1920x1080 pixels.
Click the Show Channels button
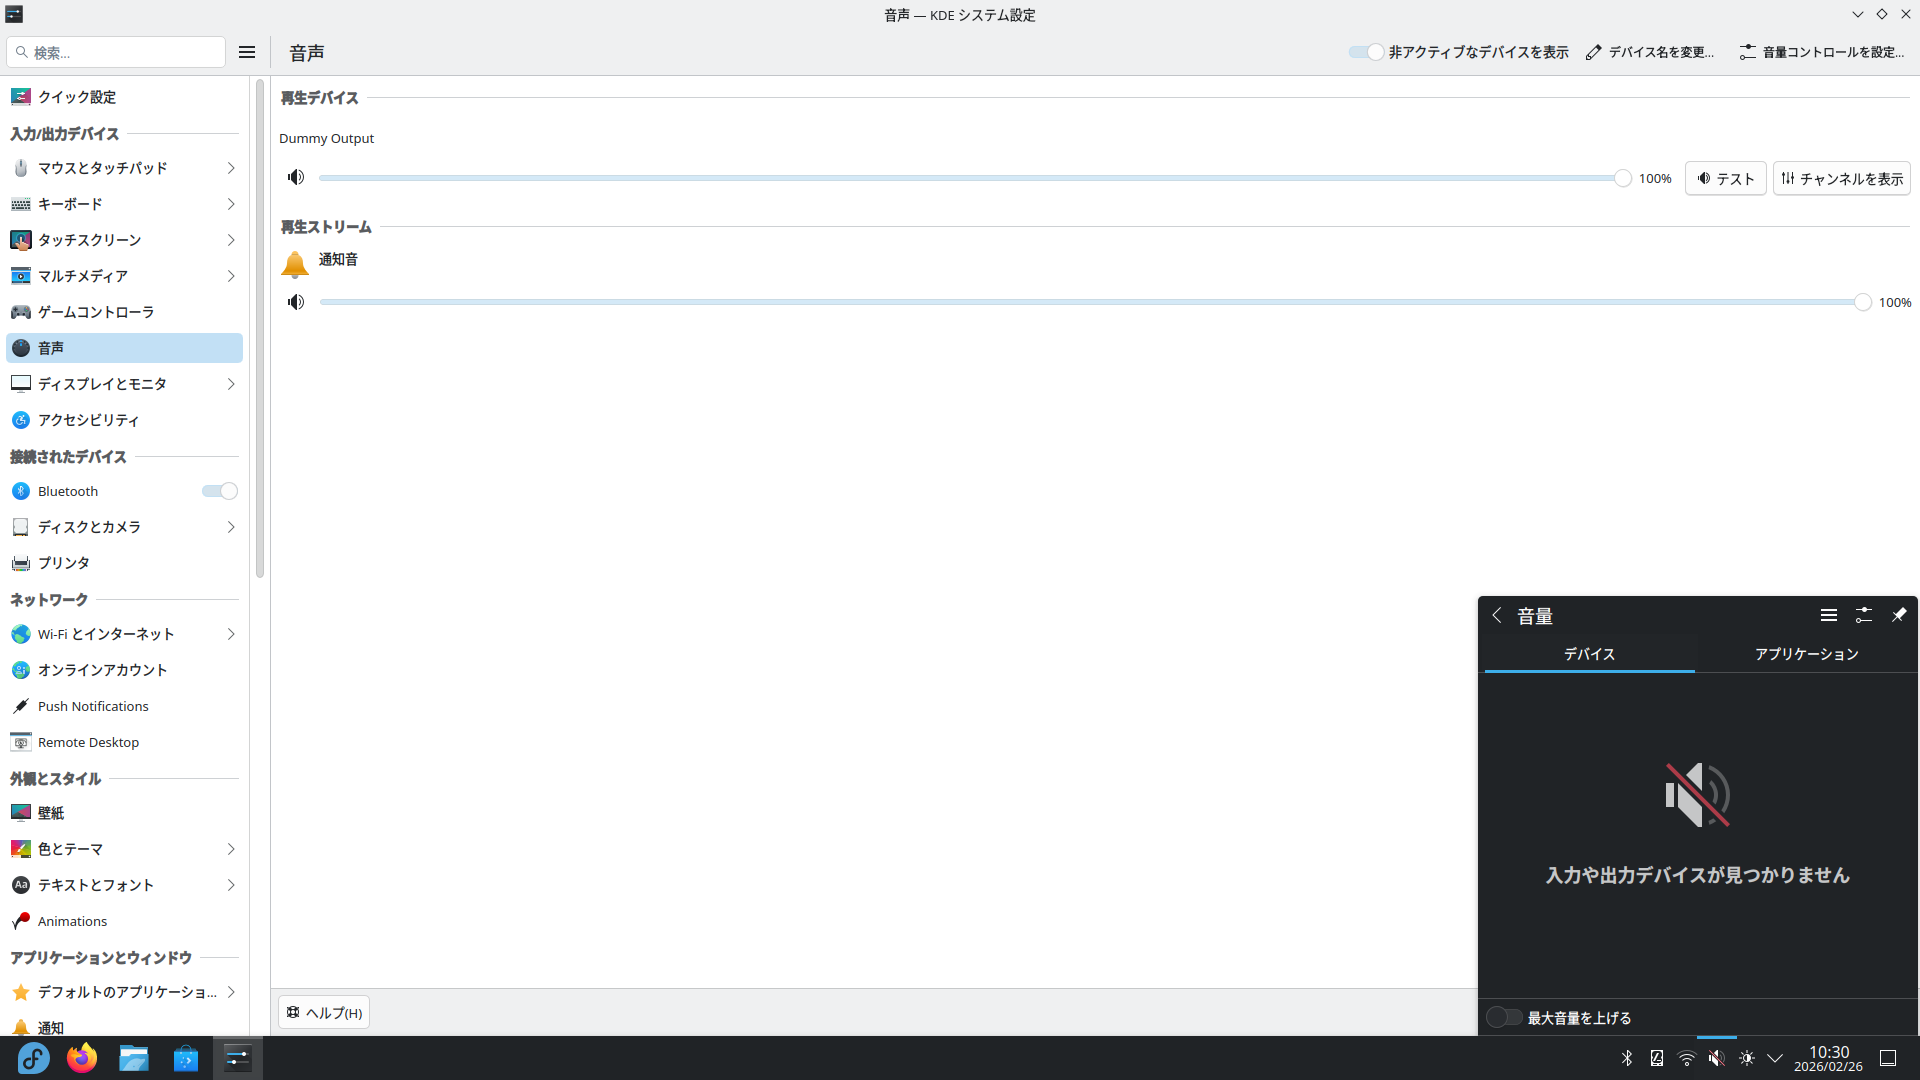coord(1841,178)
